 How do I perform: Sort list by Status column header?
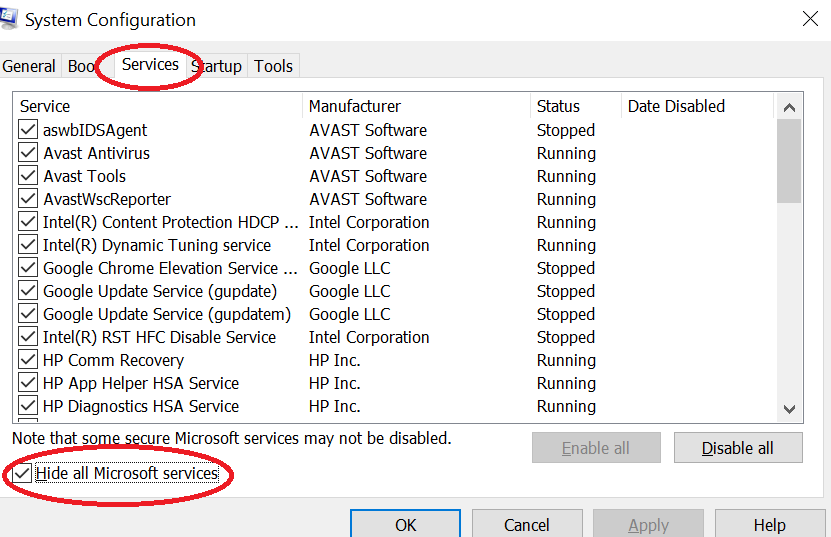(558, 106)
